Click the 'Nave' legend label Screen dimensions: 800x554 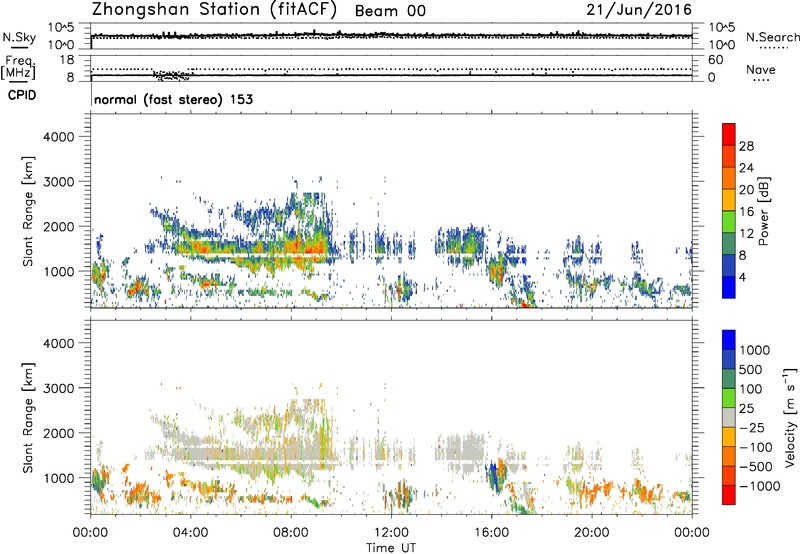point(761,70)
